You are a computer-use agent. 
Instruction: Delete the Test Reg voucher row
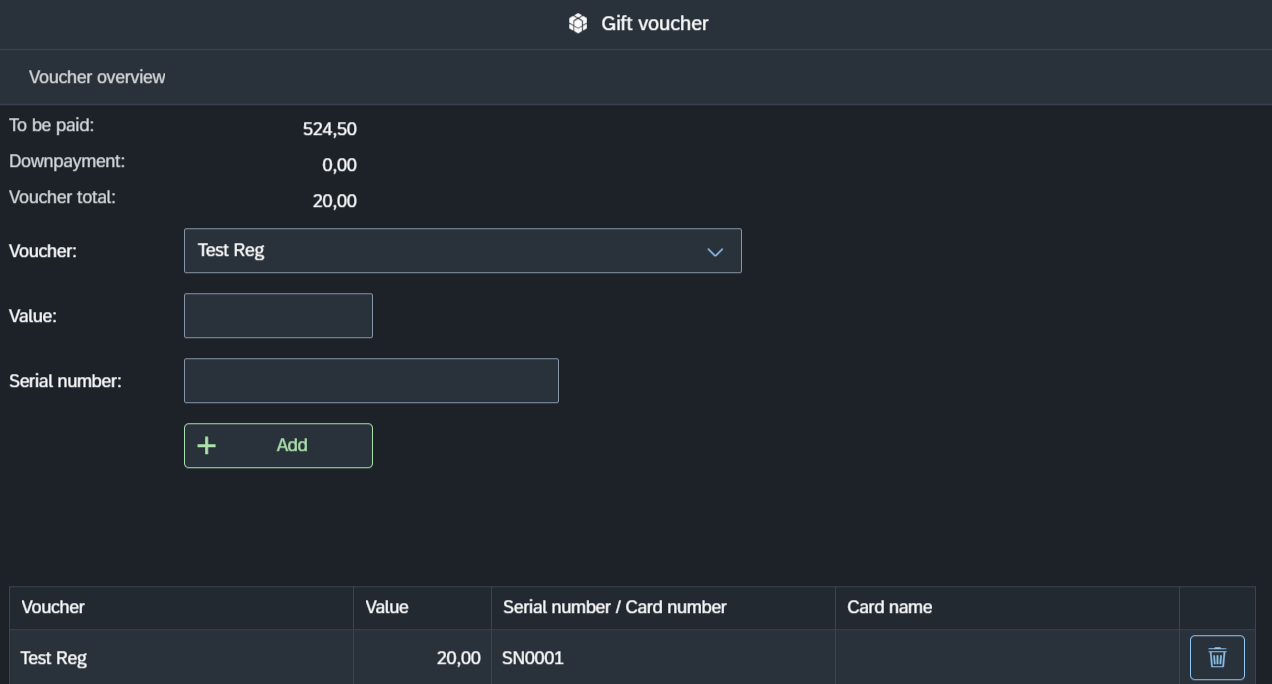1217,657
